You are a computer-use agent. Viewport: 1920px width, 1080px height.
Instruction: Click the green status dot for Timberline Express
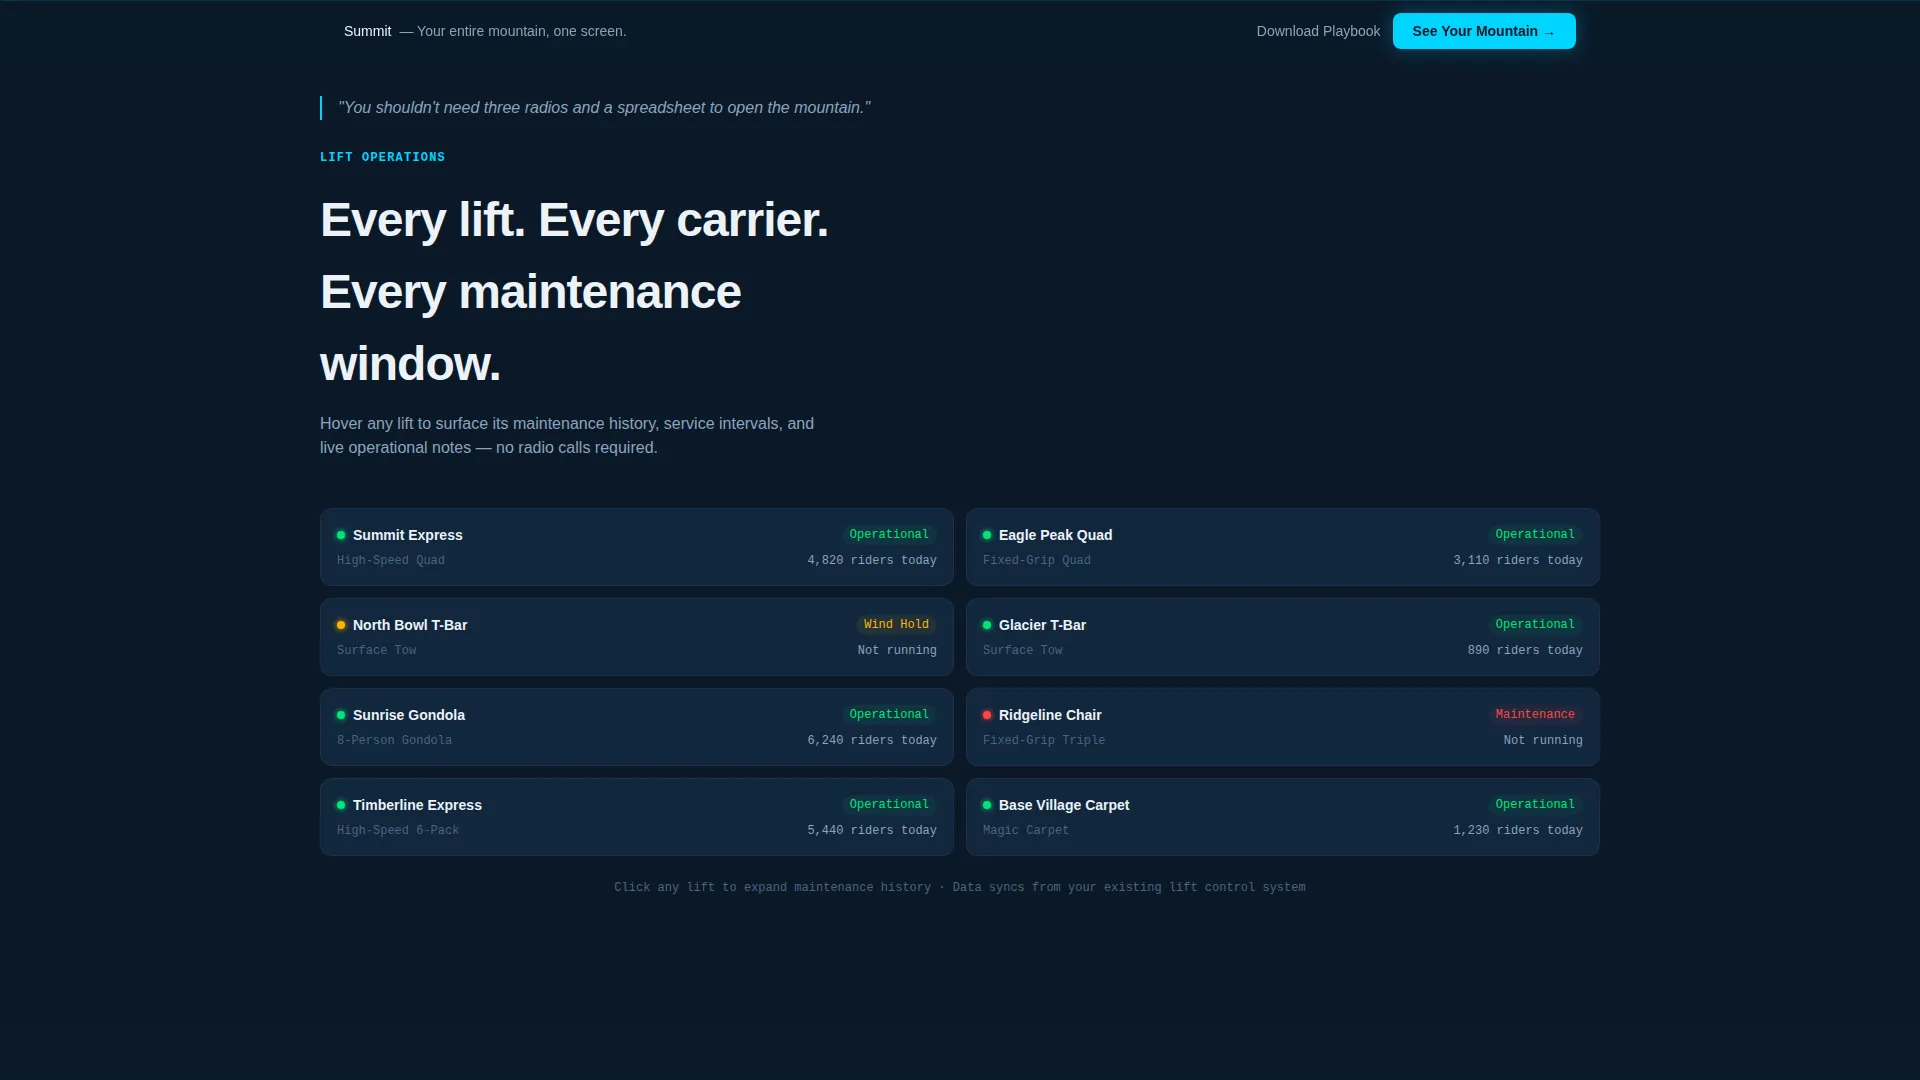[x=341, y=805]
